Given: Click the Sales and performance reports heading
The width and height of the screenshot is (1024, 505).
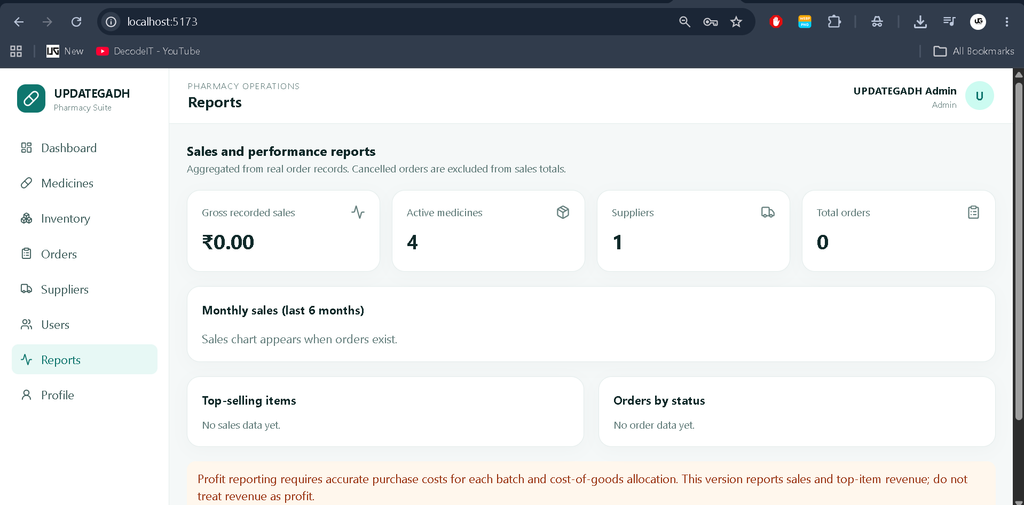Looking at the screenshot, I should (281, 152).
